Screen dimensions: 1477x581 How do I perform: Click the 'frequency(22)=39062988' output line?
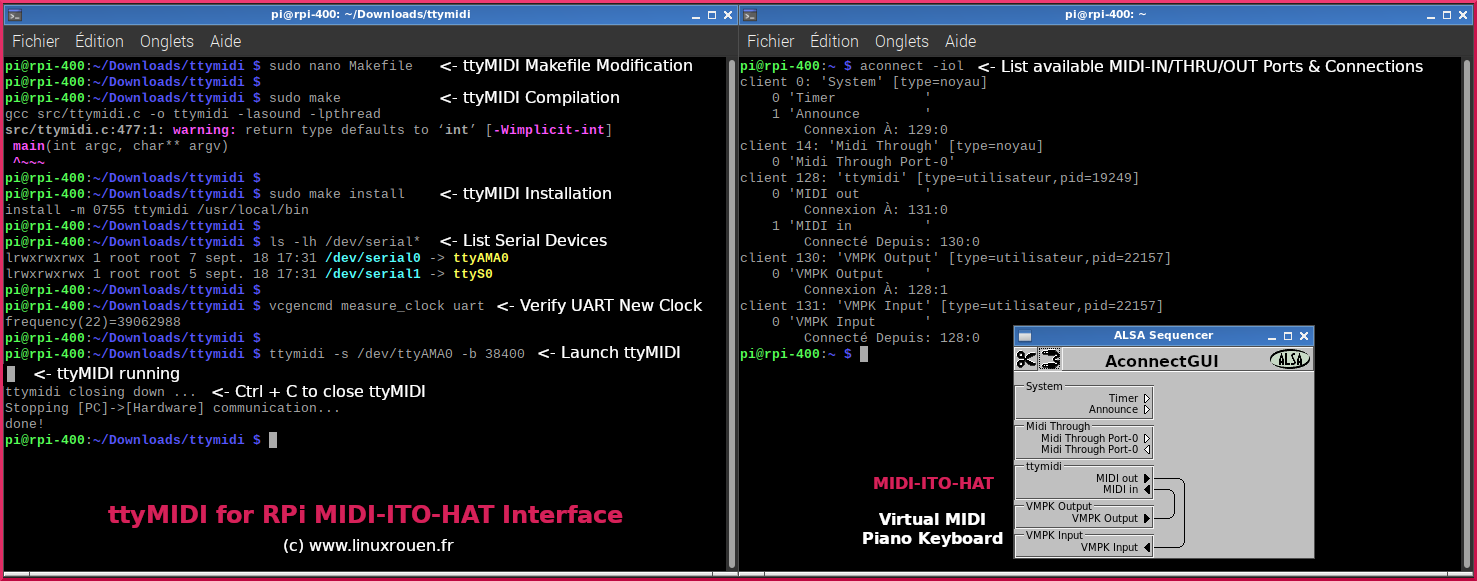pos(93,322)
